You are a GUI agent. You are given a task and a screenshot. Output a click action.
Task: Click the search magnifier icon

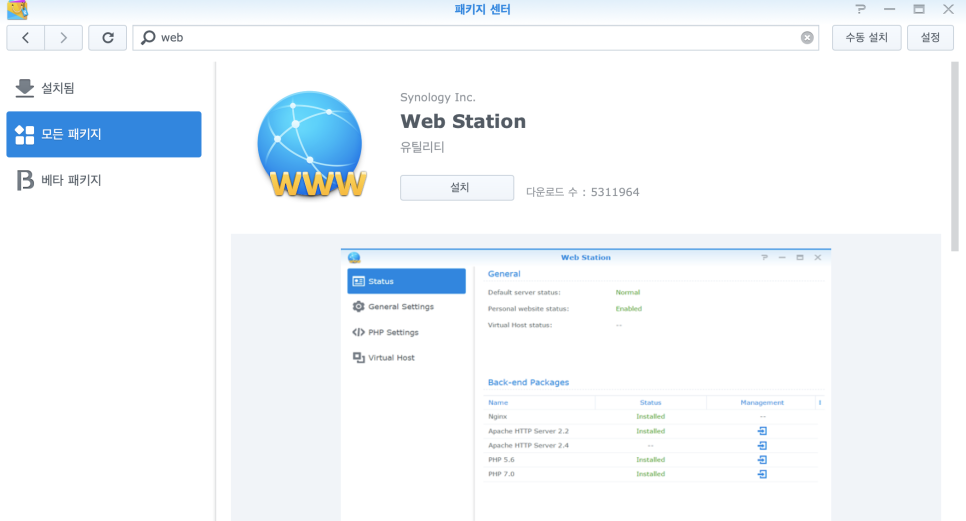(148, 38)
